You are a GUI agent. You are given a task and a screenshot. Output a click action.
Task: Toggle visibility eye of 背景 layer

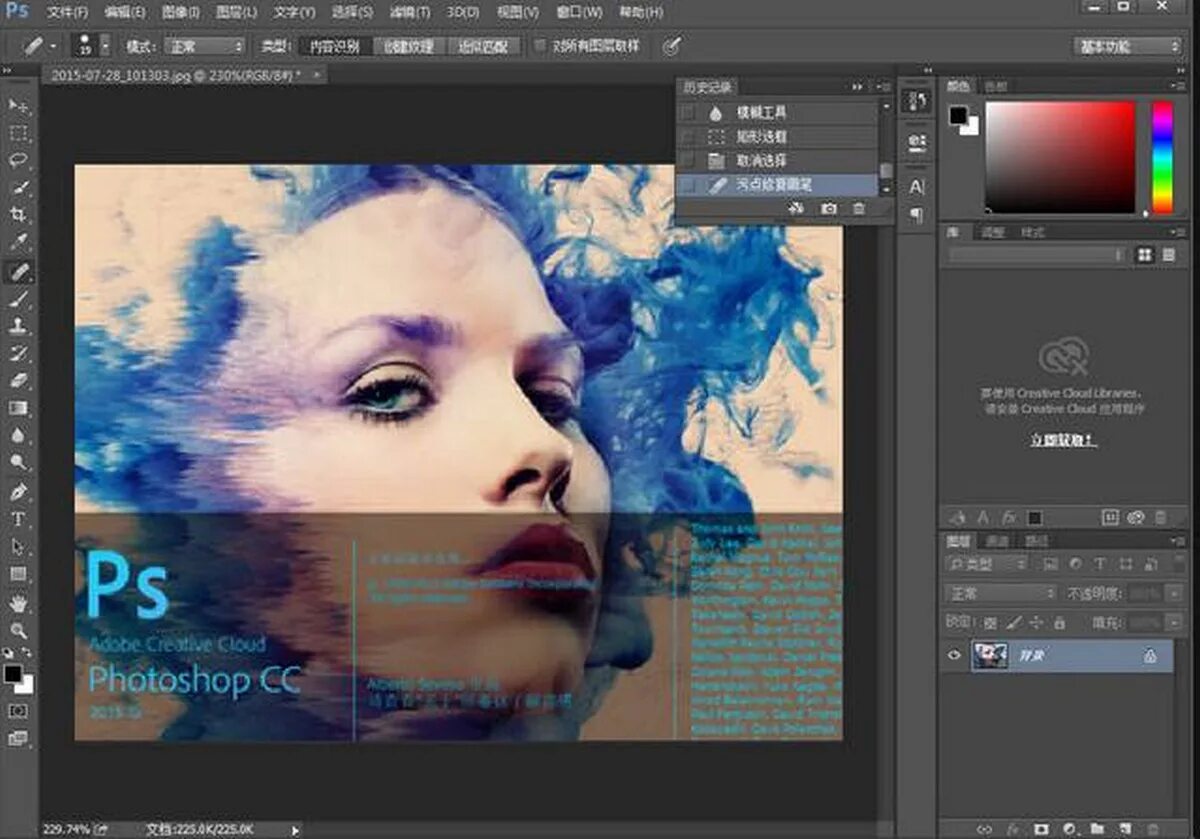pos(954,655)
